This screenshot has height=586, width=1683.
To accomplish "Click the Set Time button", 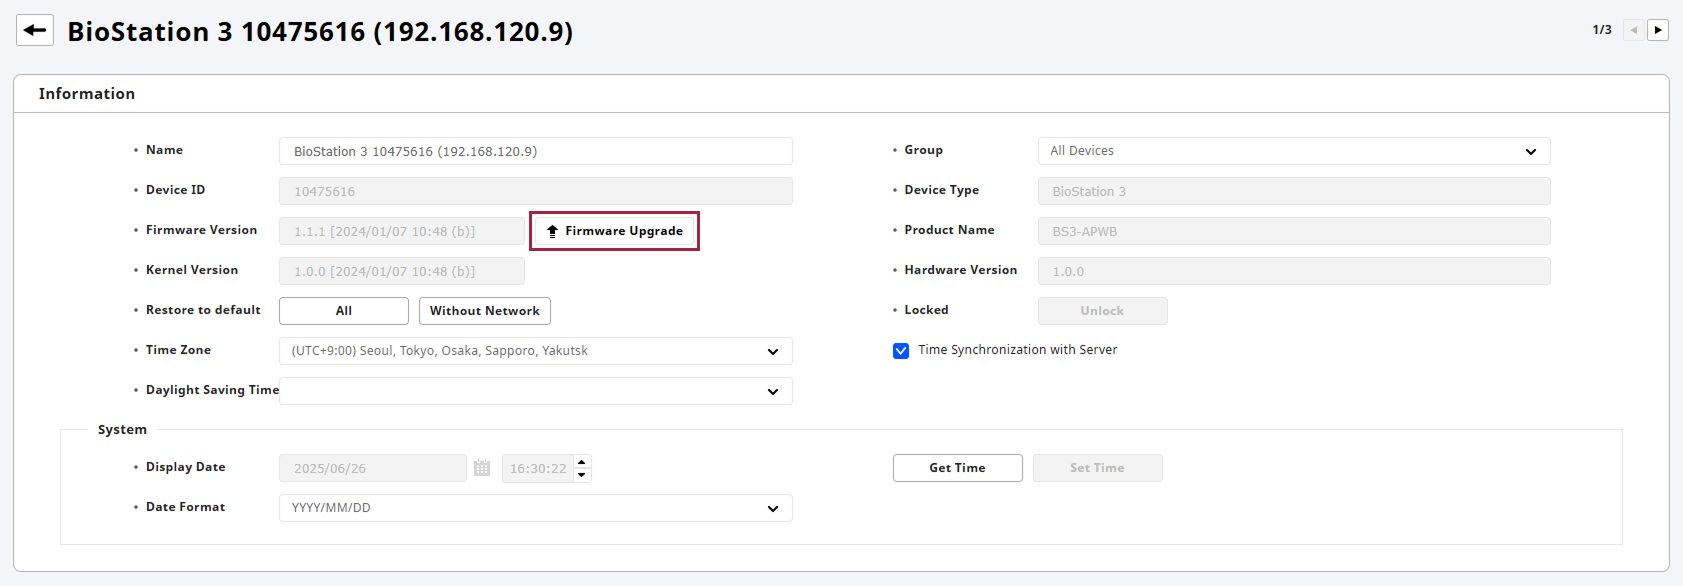I will tap(1097, 468).
